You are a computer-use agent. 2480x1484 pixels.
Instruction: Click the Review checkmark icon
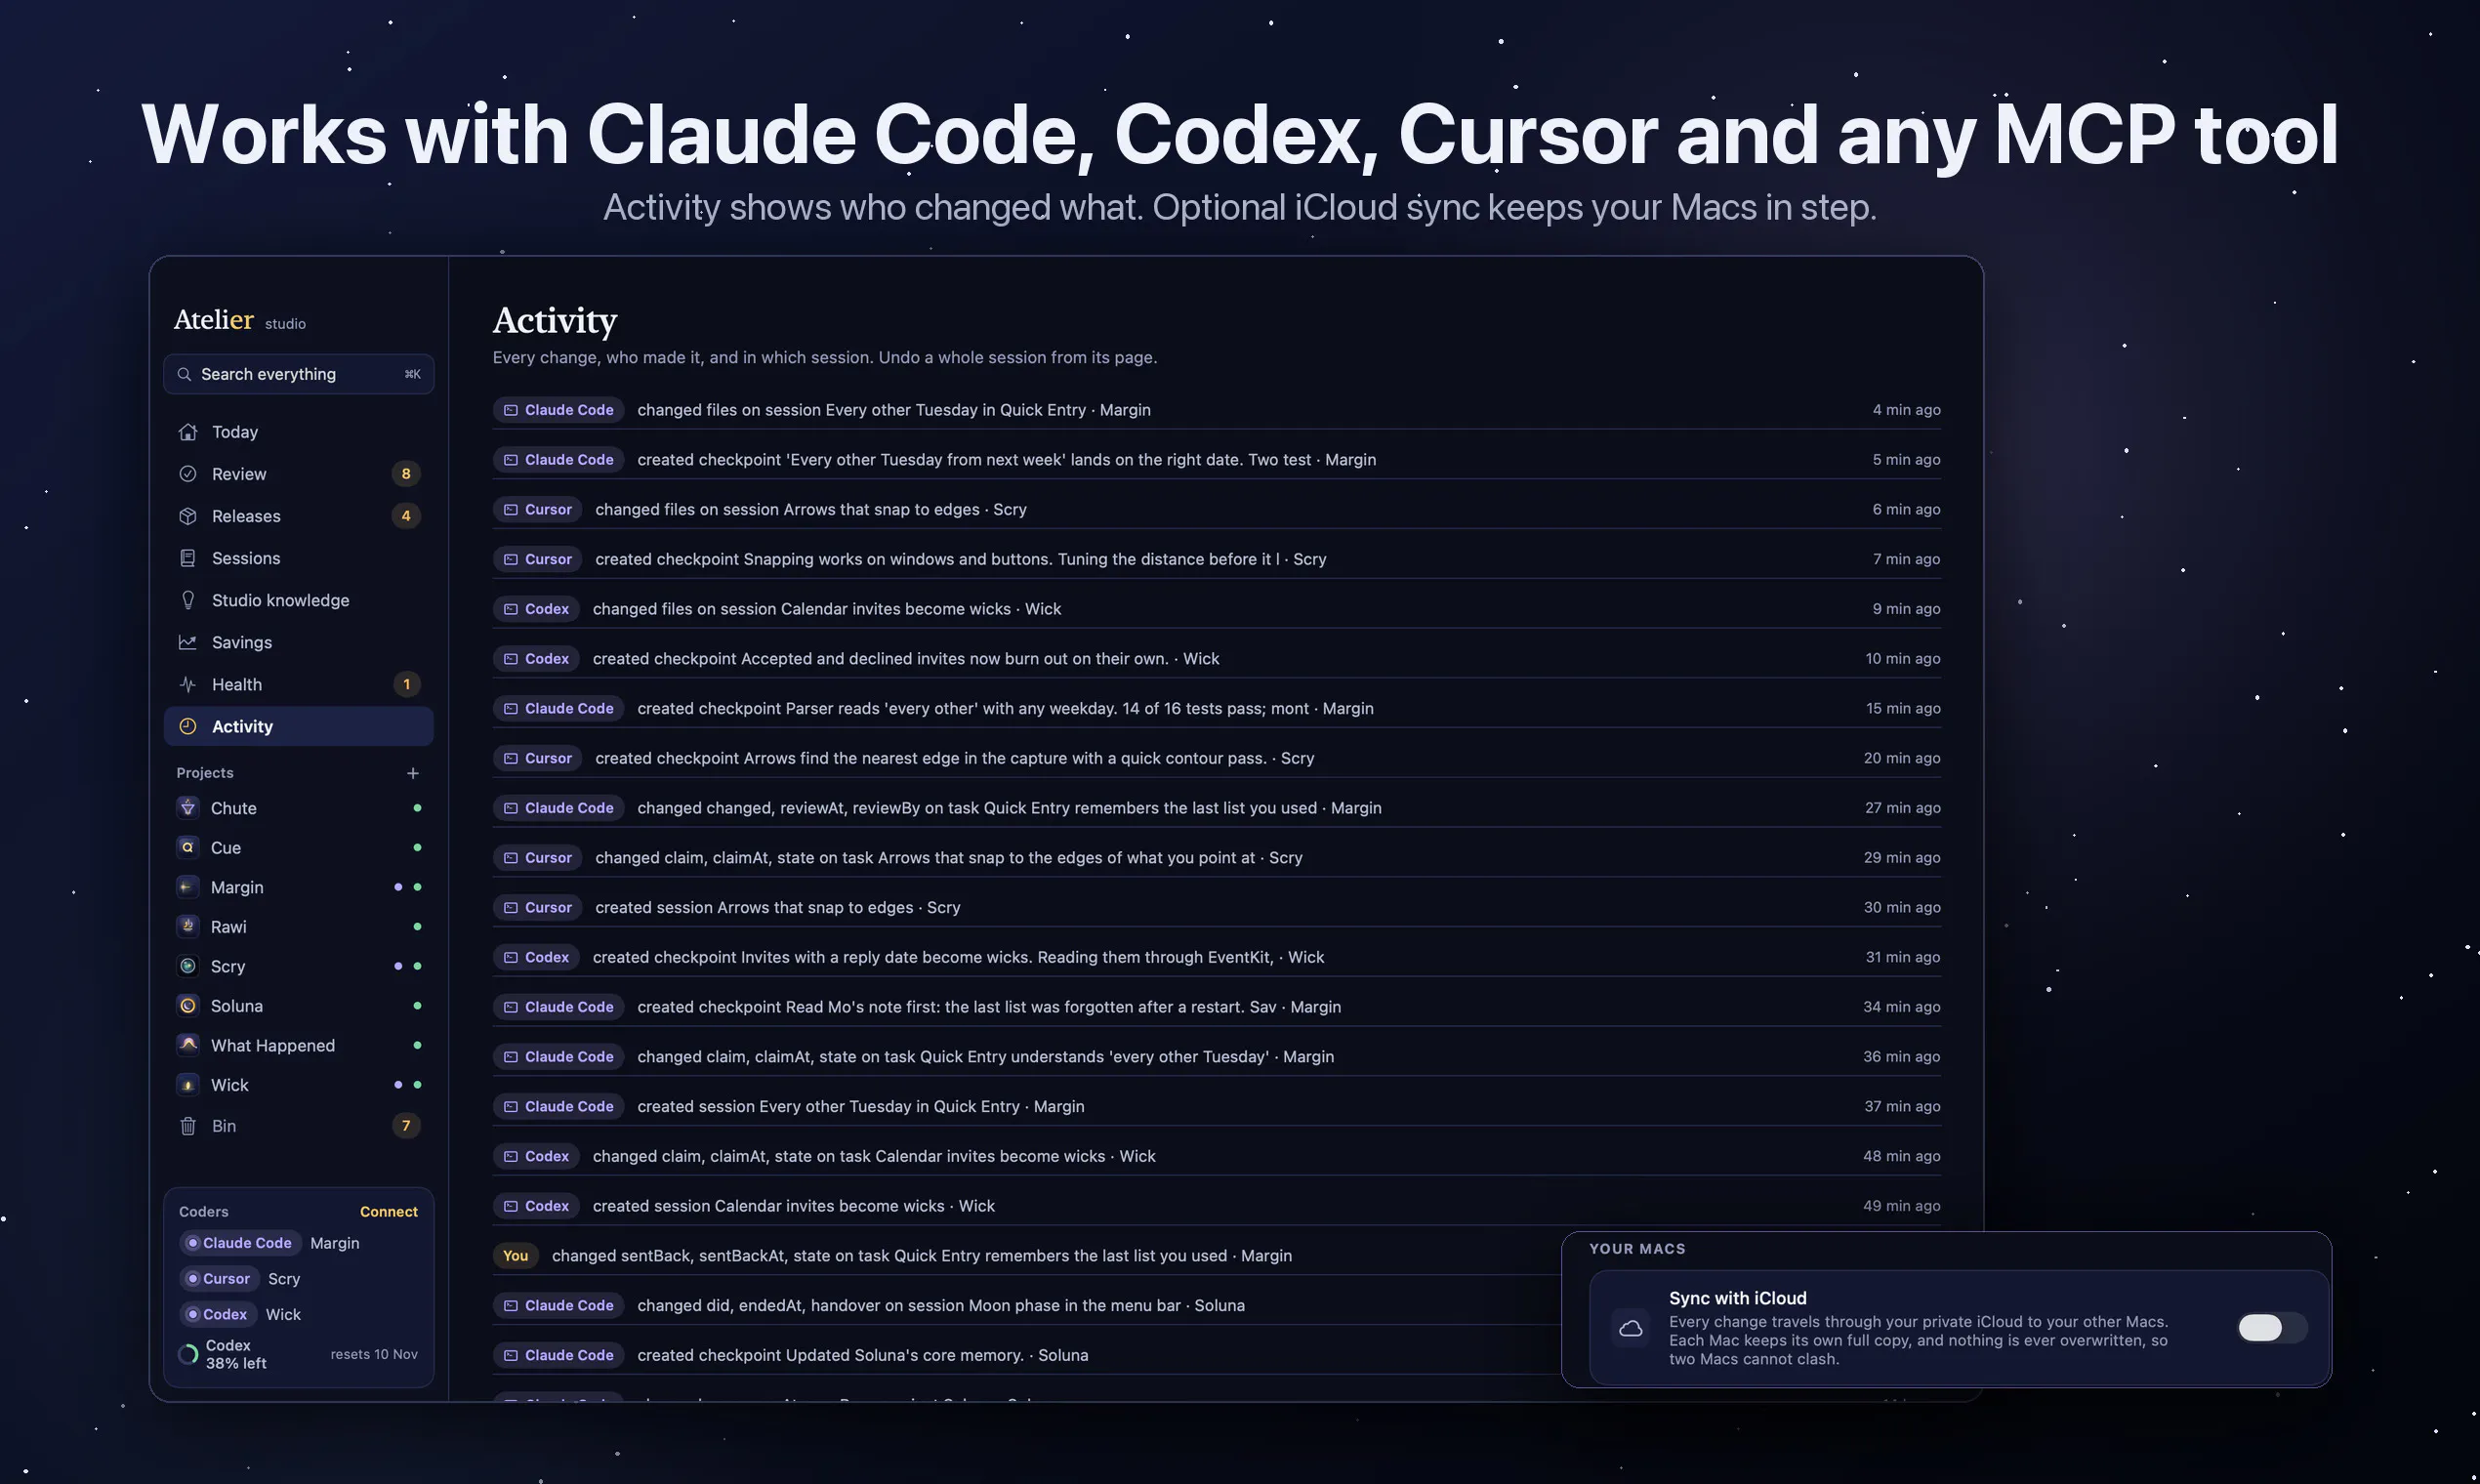coord(187,474)
